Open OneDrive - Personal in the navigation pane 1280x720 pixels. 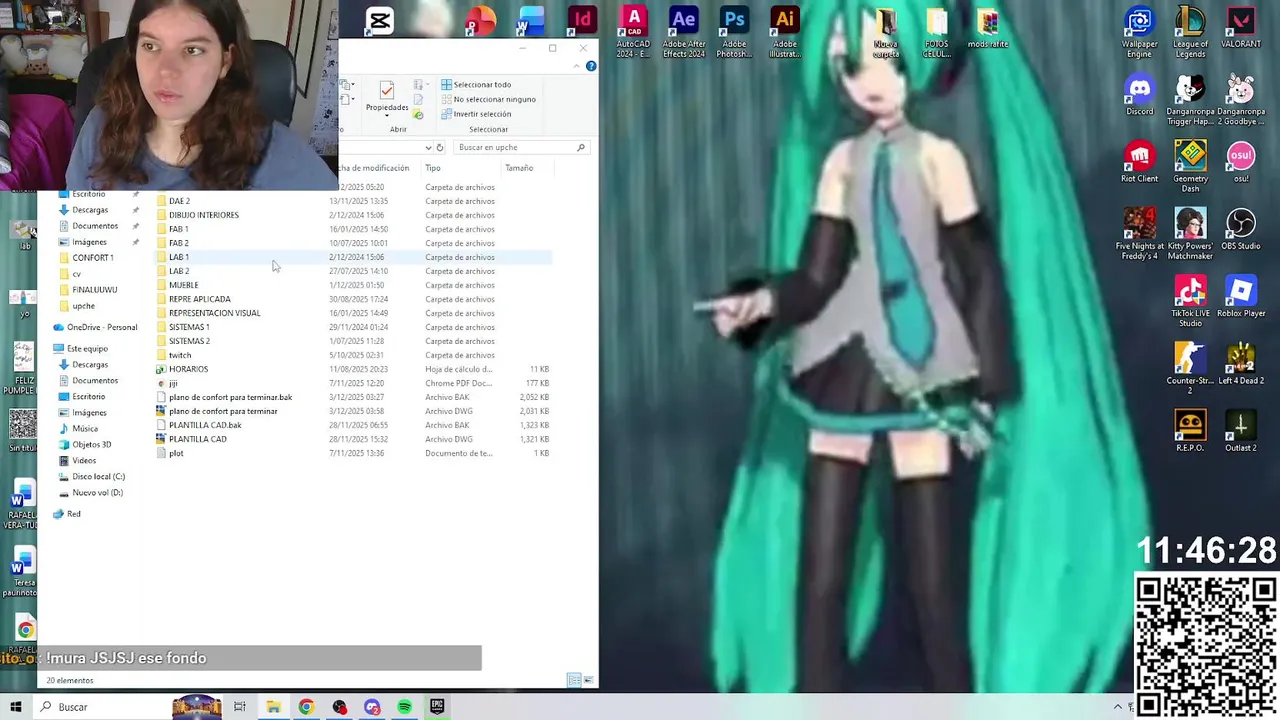(95, 327)
